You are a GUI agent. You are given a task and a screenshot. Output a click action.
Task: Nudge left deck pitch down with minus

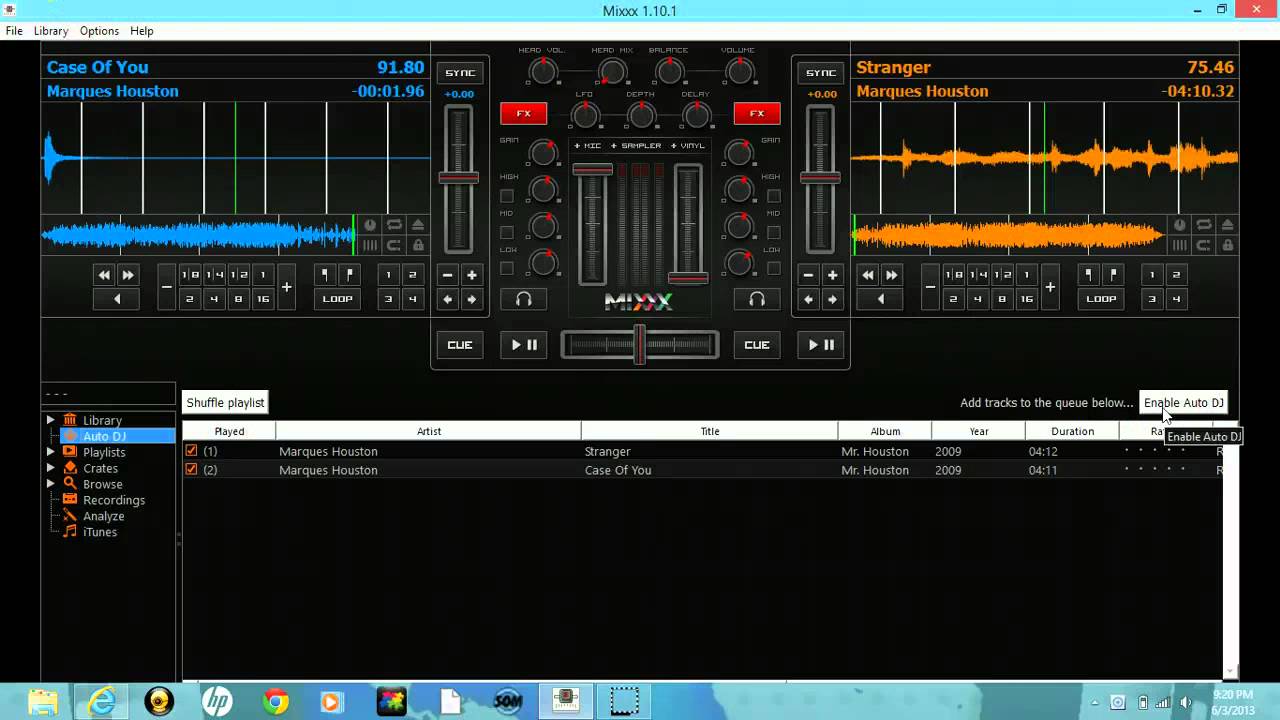pos(448,275)
